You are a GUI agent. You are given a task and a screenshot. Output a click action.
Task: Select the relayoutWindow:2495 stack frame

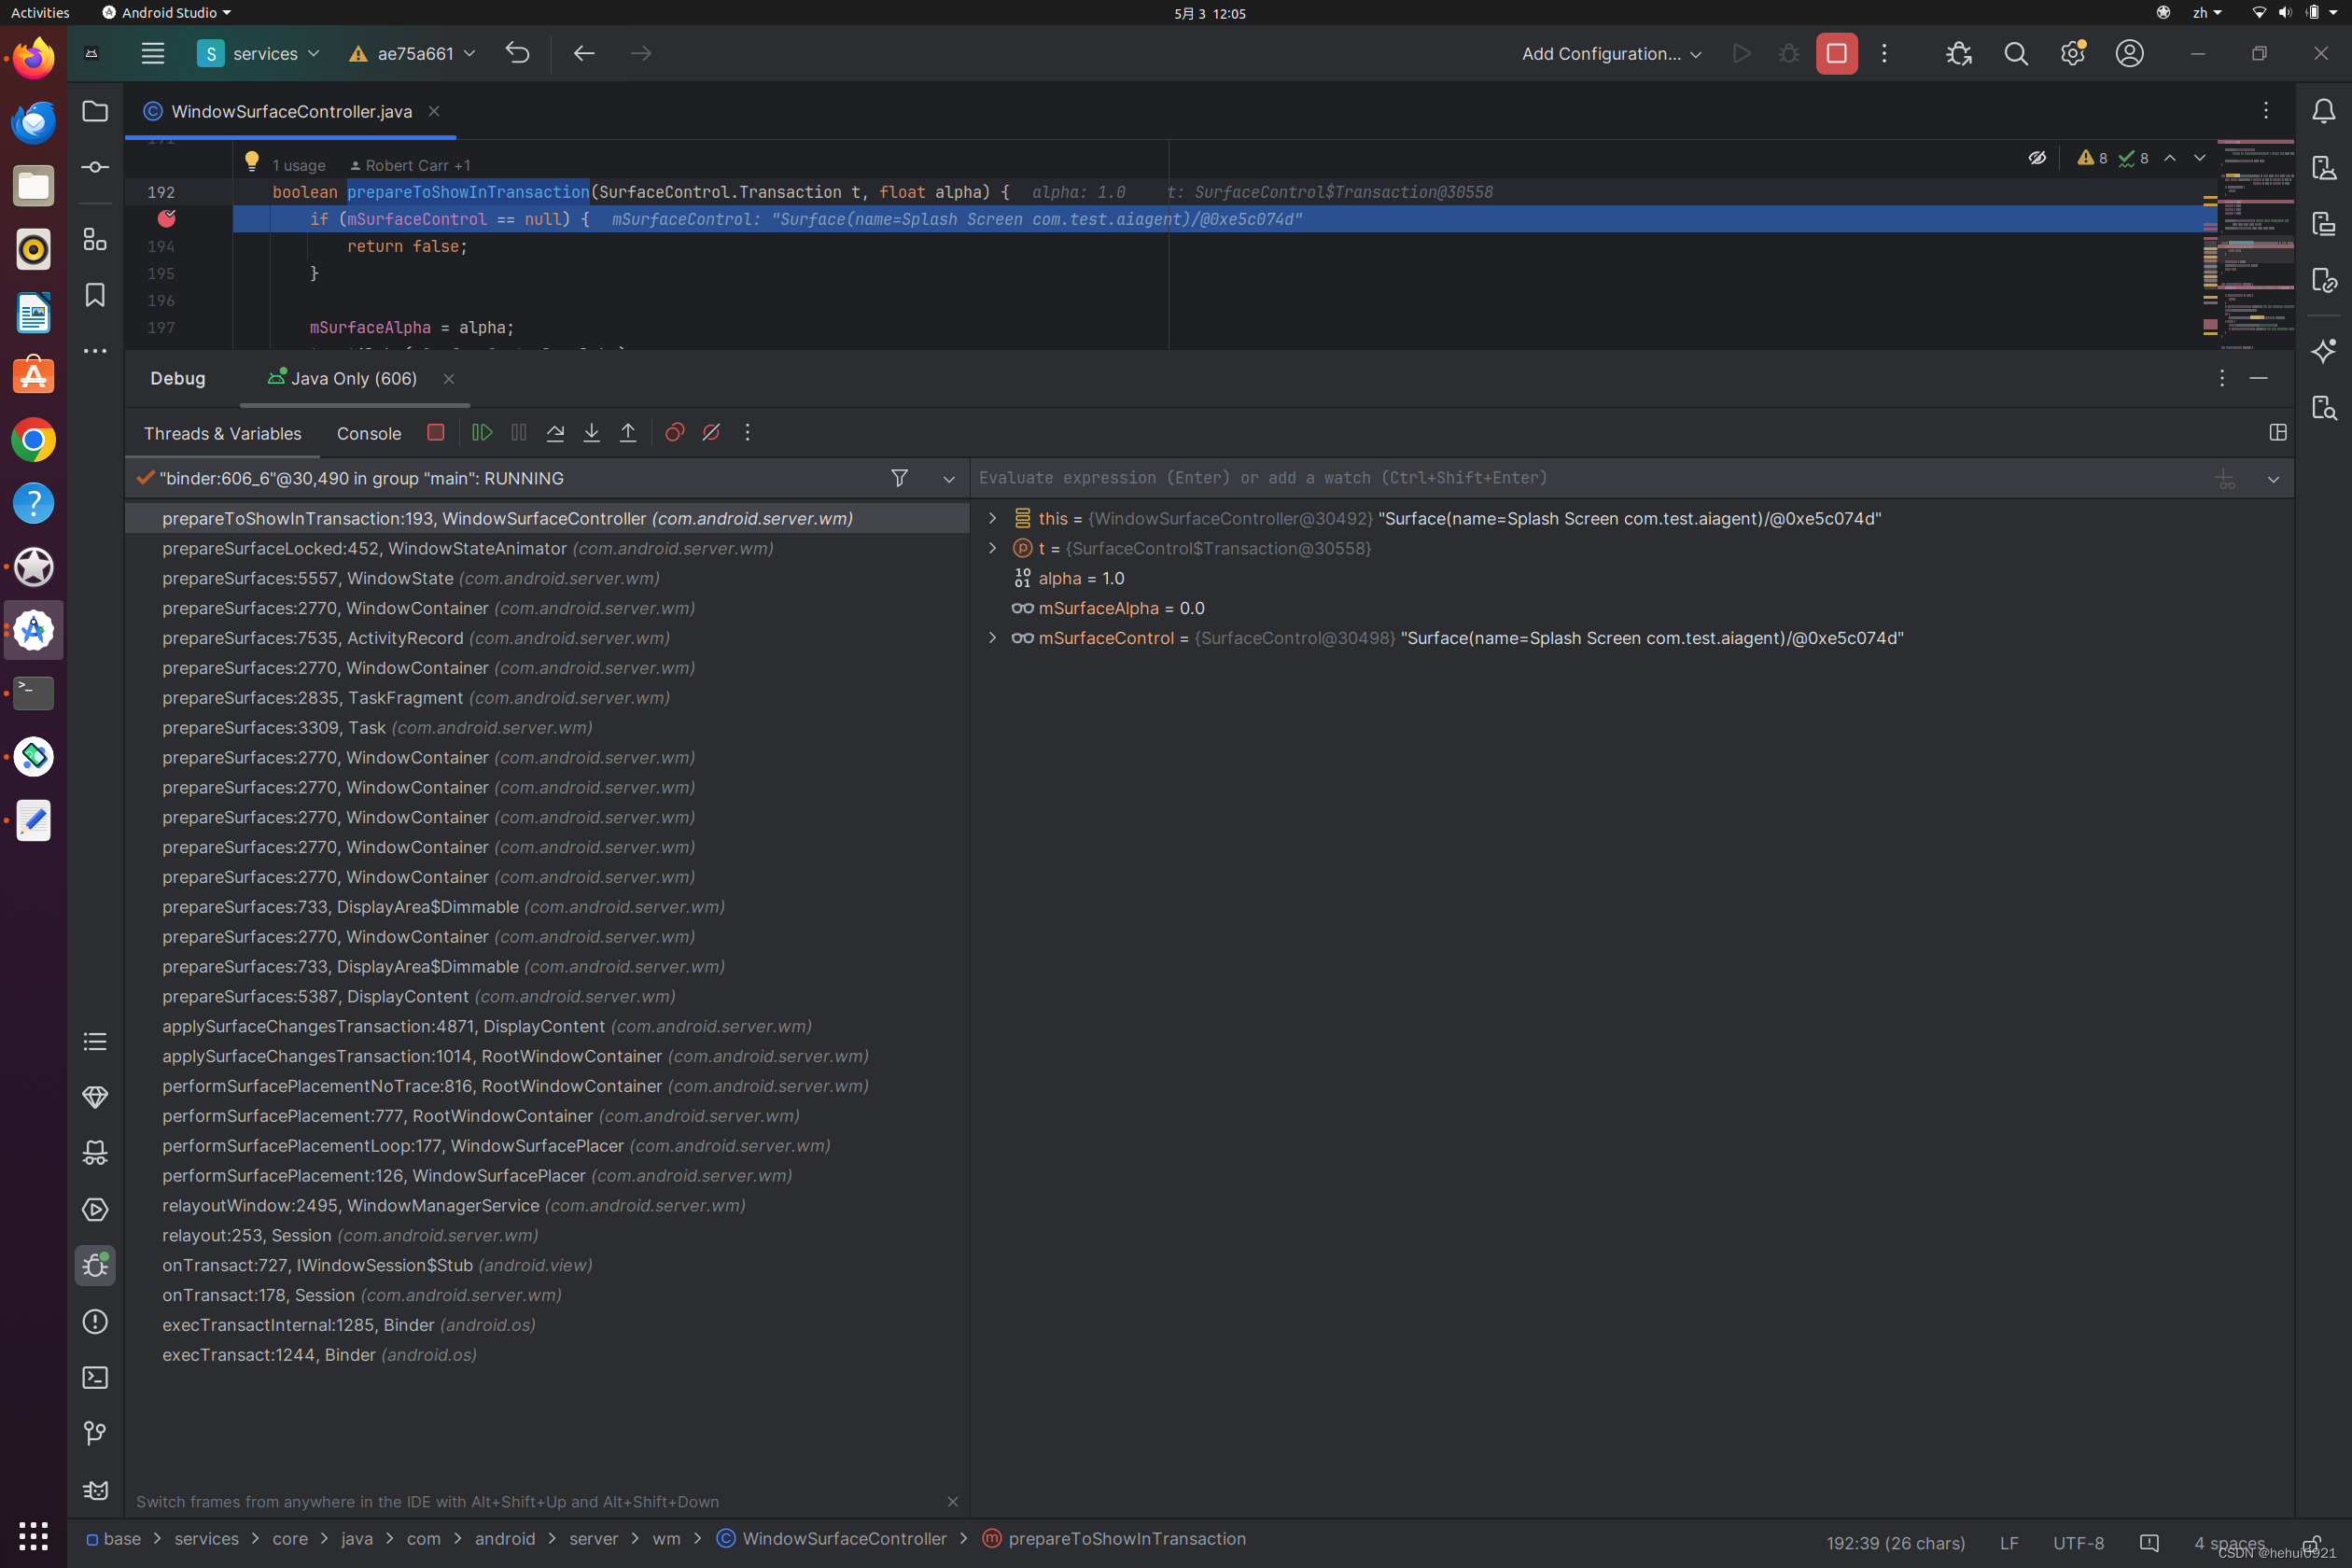tap(547, 1205)
